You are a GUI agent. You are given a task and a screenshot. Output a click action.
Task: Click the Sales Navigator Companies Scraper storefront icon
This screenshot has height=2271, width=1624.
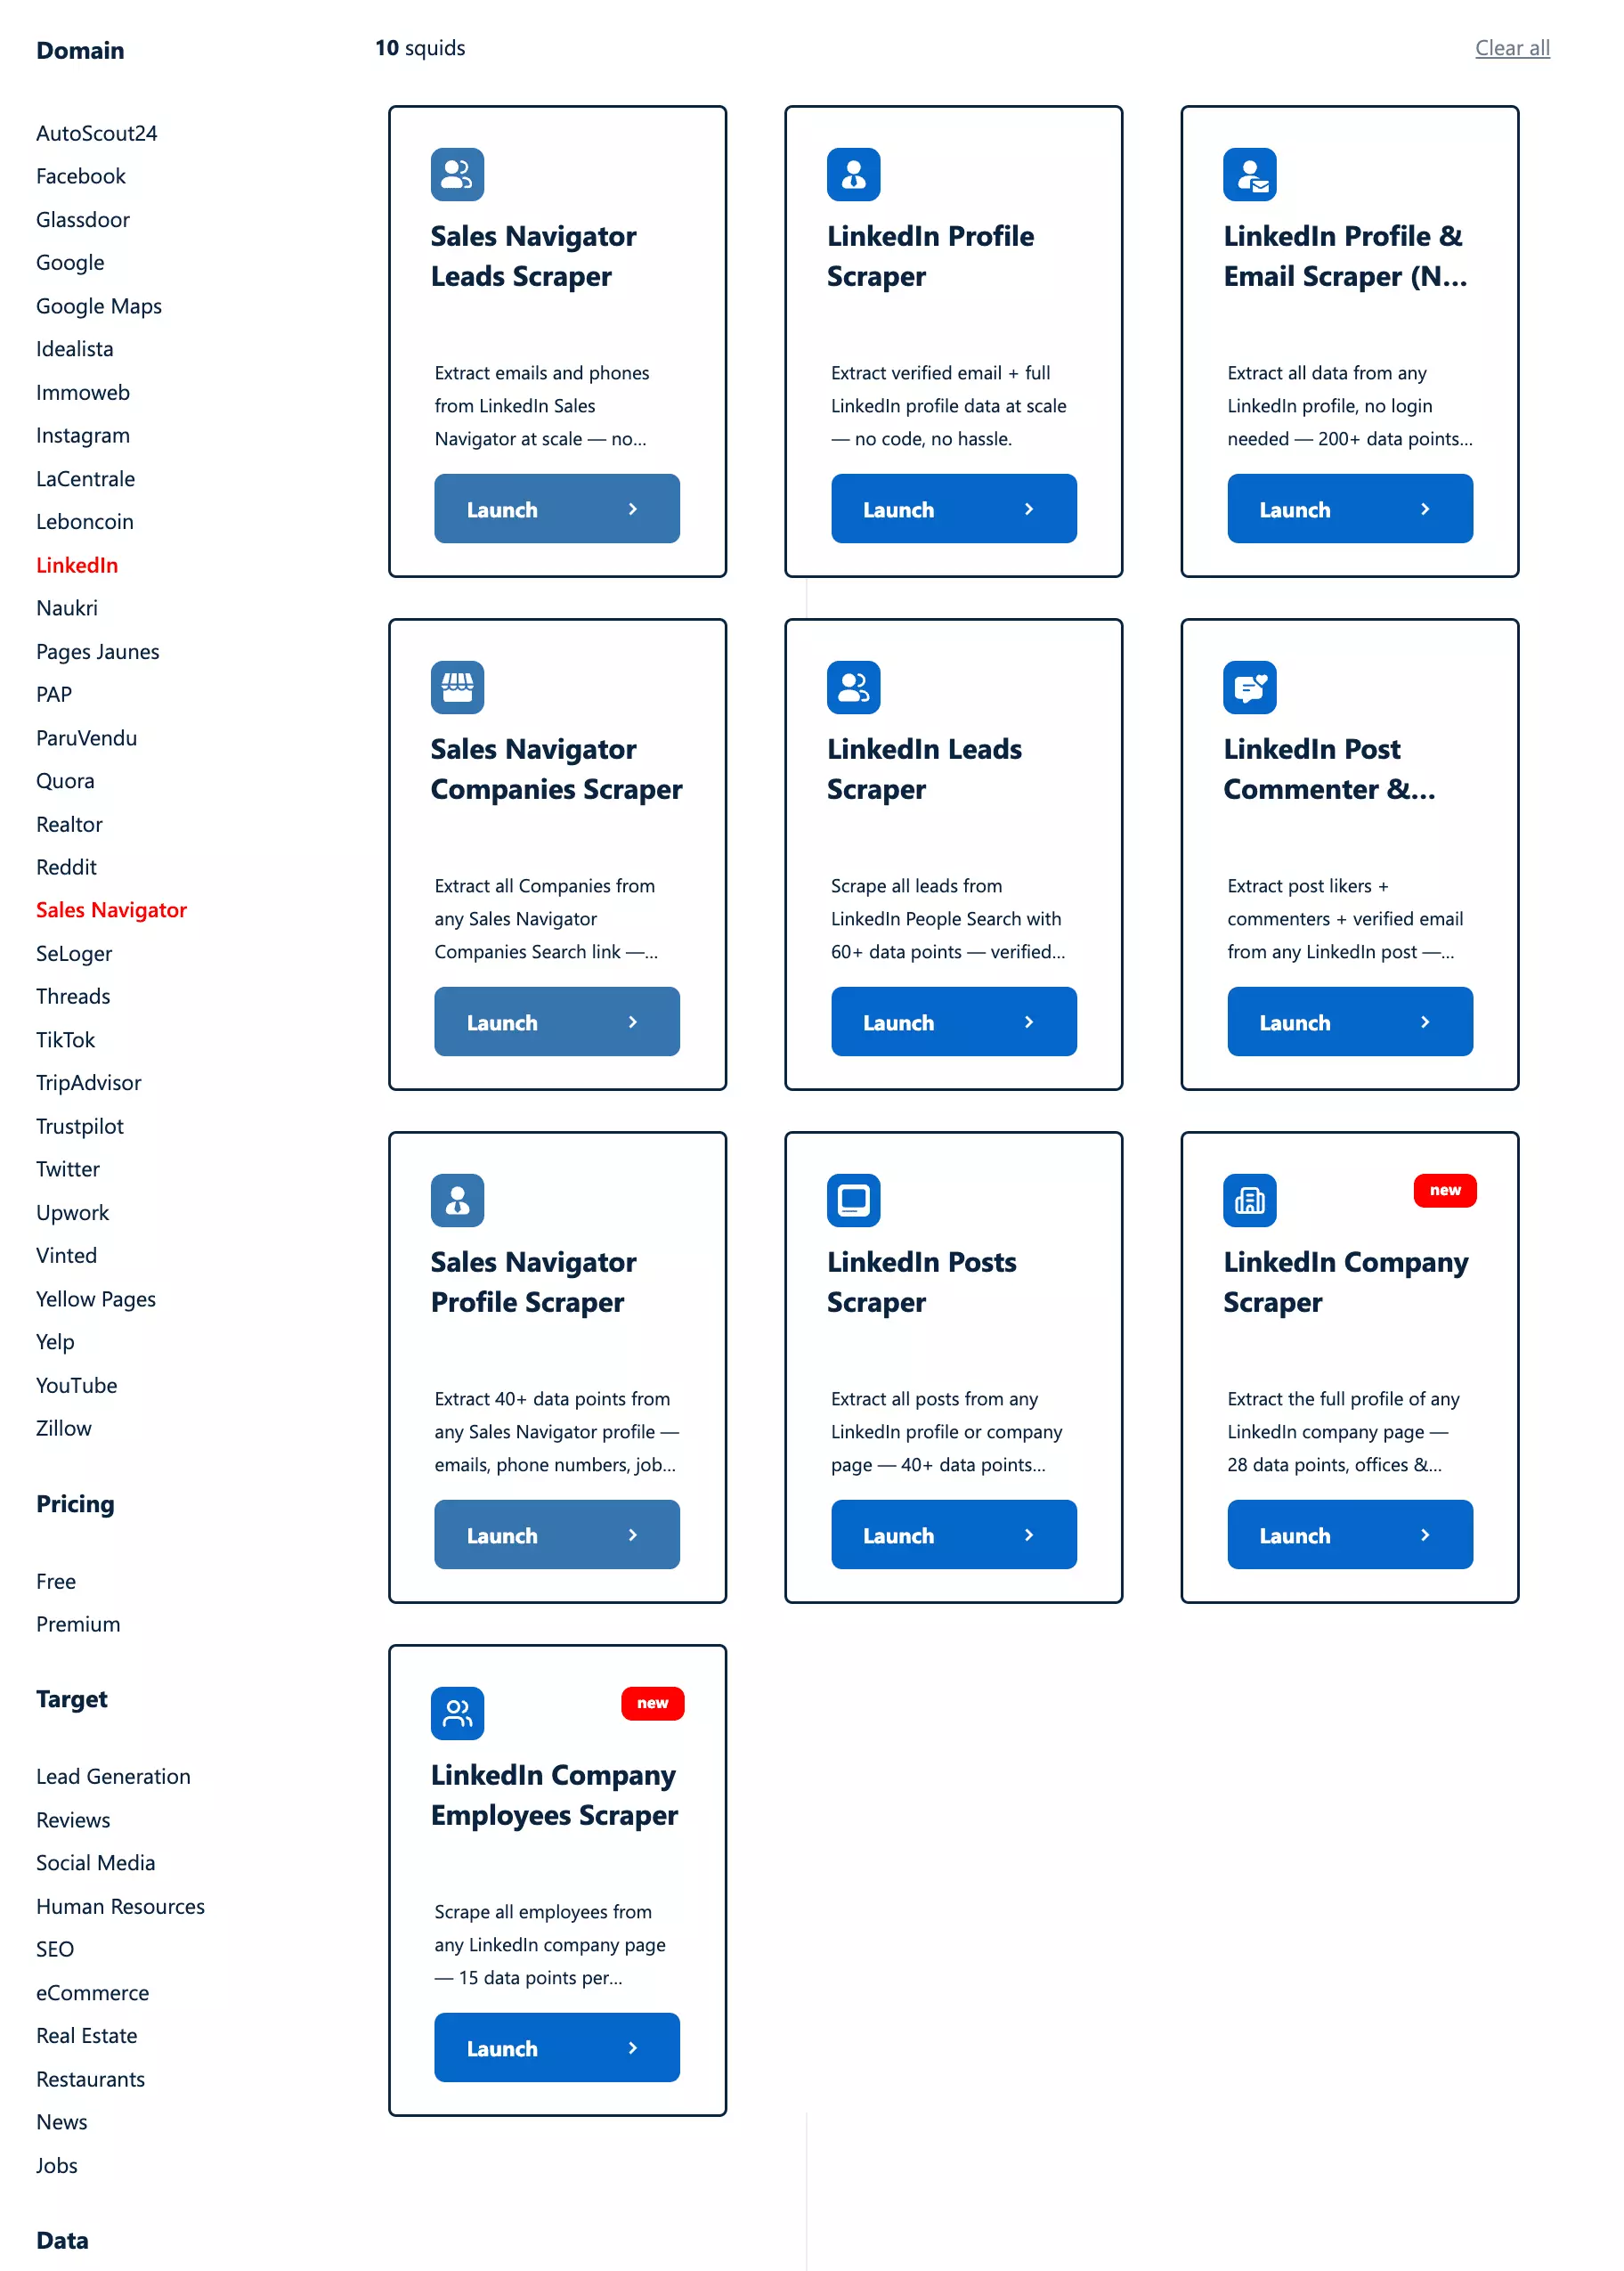[x=457, y=687]
